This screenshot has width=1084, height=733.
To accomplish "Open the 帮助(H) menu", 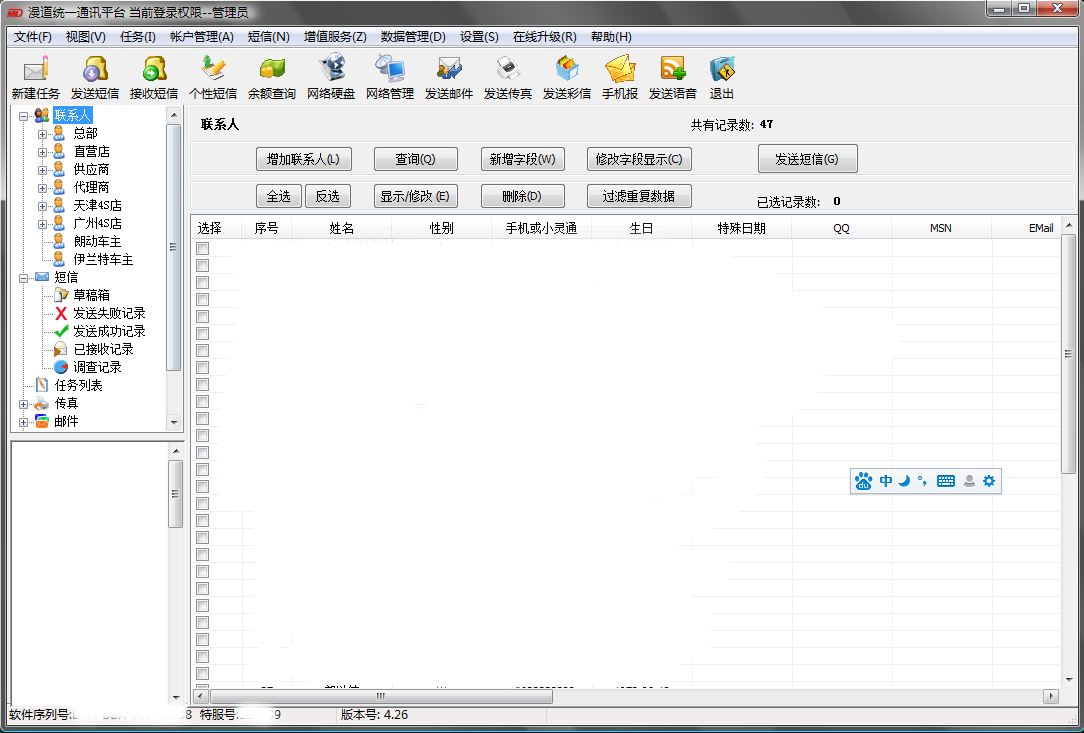I will coord(611,37).
